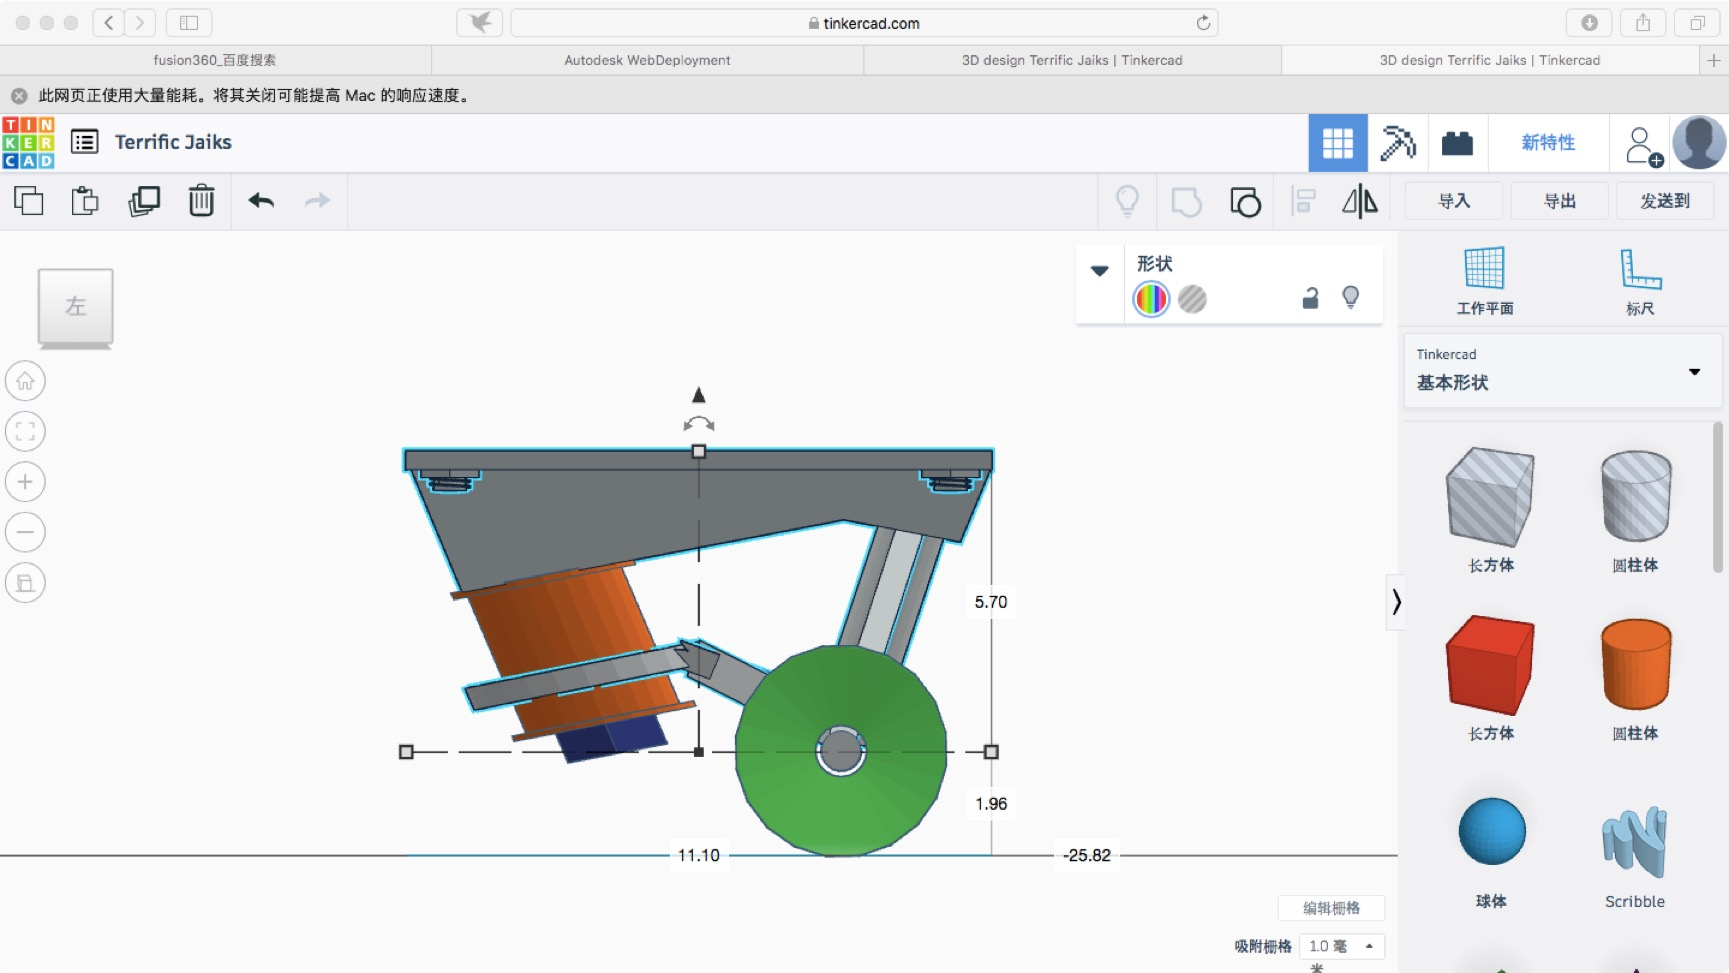Go back in browser history
Image resolution: width=1729 pixels, height=973 pixels.
pyautogui.click(x=109, y=23)
